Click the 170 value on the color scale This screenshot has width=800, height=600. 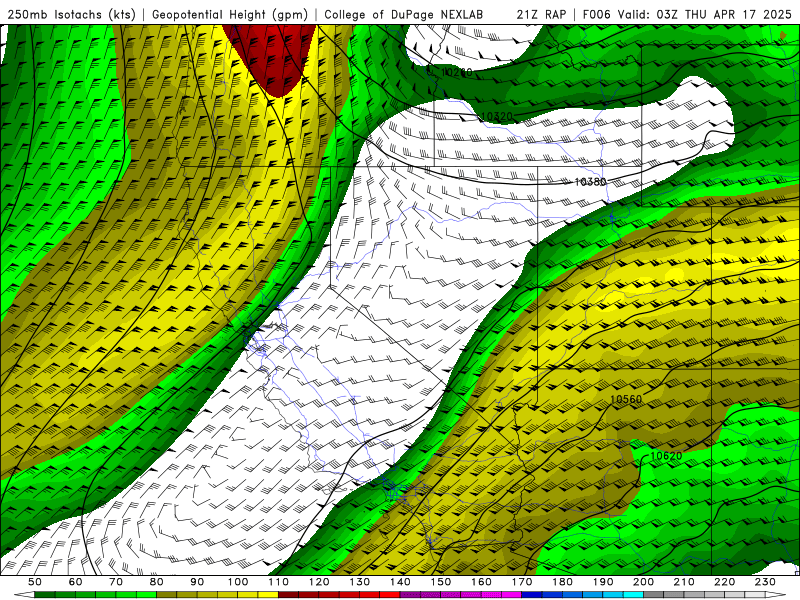pyautogui.click(x=522, y=582)
